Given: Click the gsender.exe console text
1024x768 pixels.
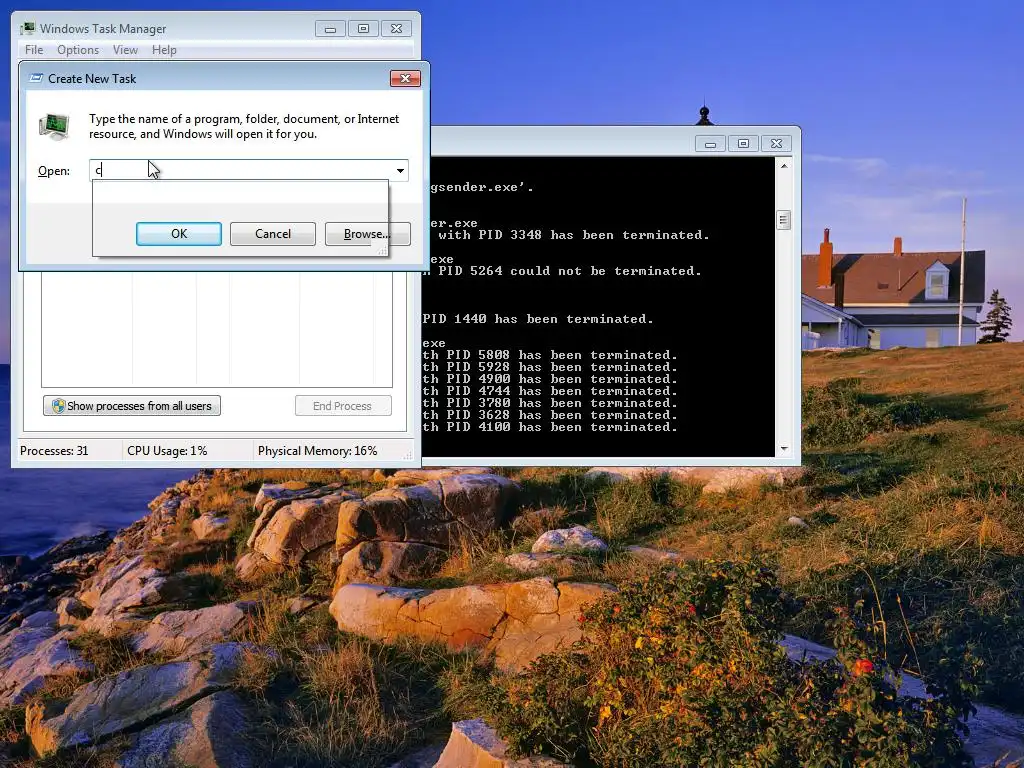Looking at the screenshot, I should [482, 187].
